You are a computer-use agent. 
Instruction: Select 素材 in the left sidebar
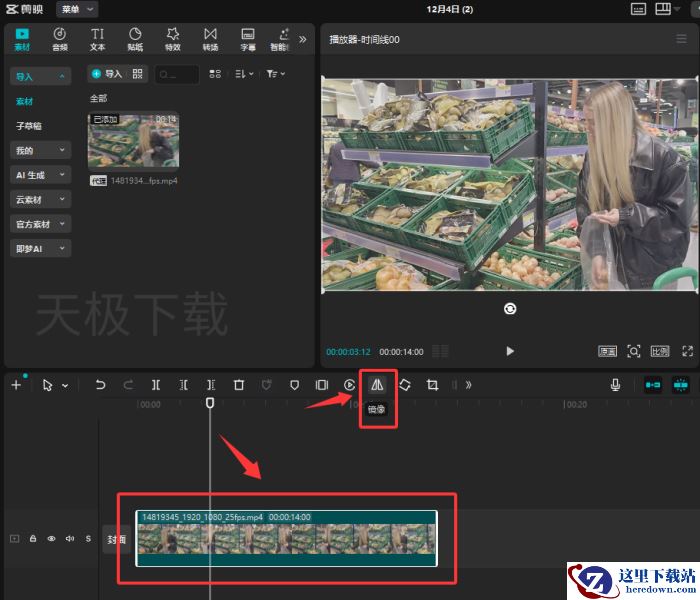(x=25, y=101)
